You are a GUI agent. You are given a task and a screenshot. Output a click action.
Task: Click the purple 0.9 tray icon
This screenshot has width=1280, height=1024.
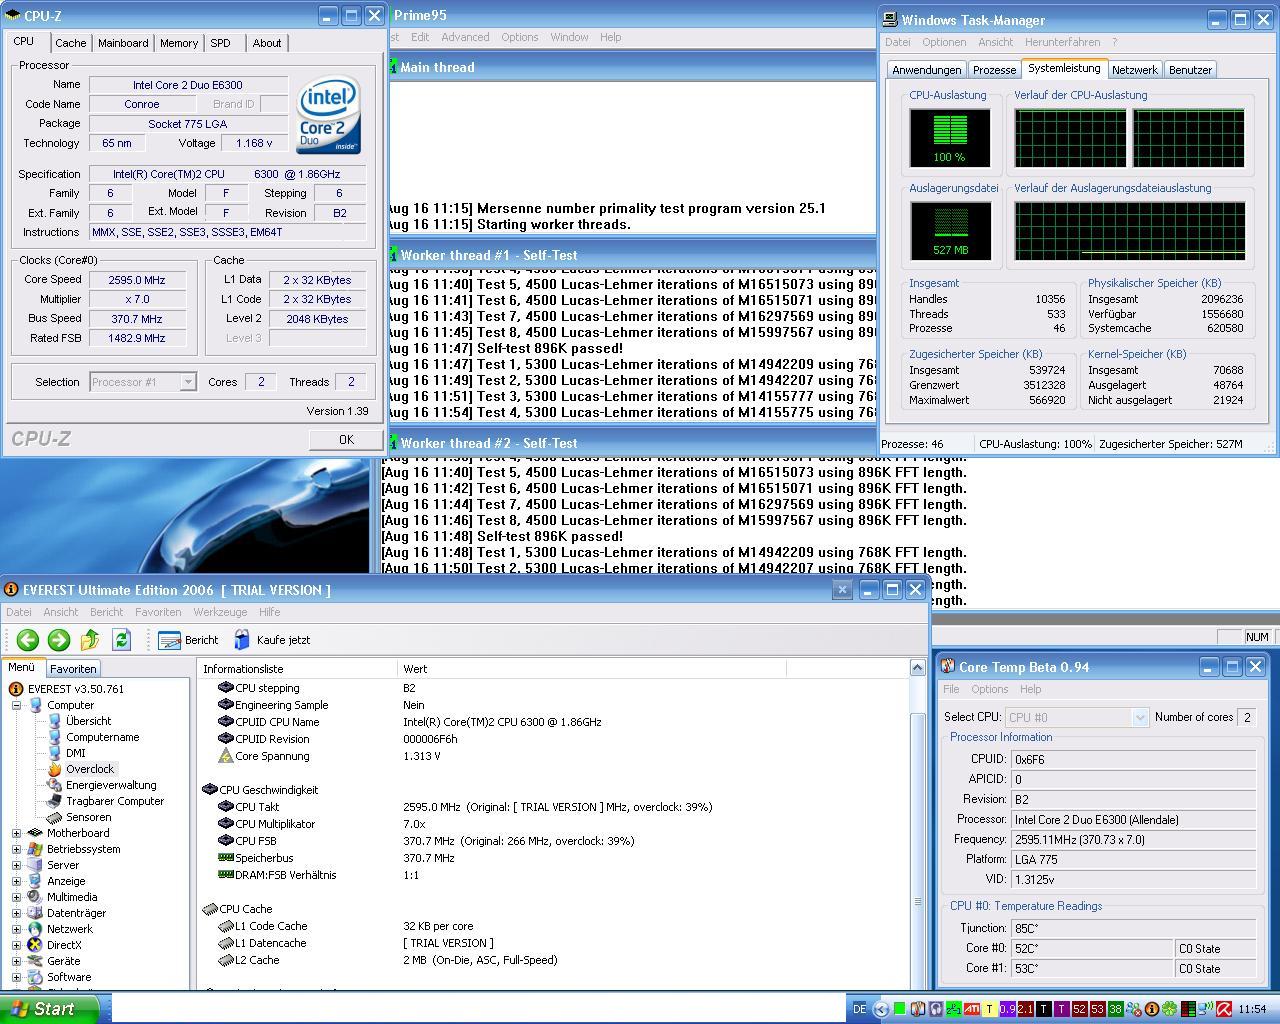click(1007, 1009)
